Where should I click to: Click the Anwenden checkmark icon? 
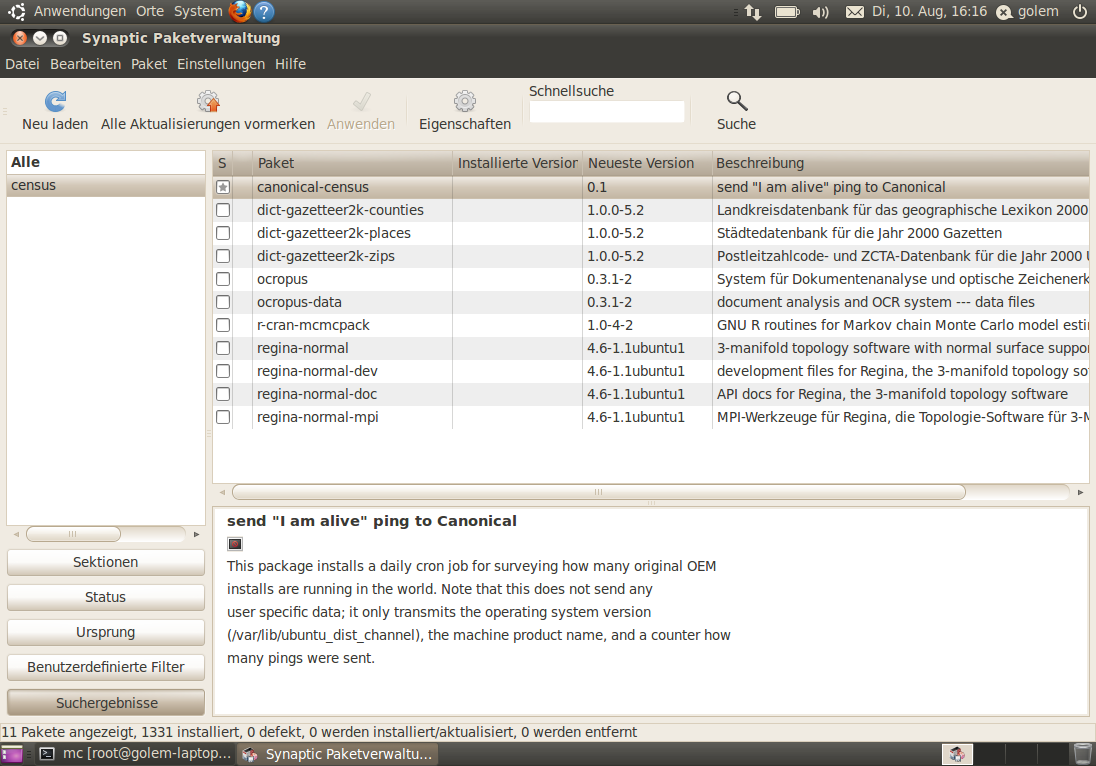point(361,101)
